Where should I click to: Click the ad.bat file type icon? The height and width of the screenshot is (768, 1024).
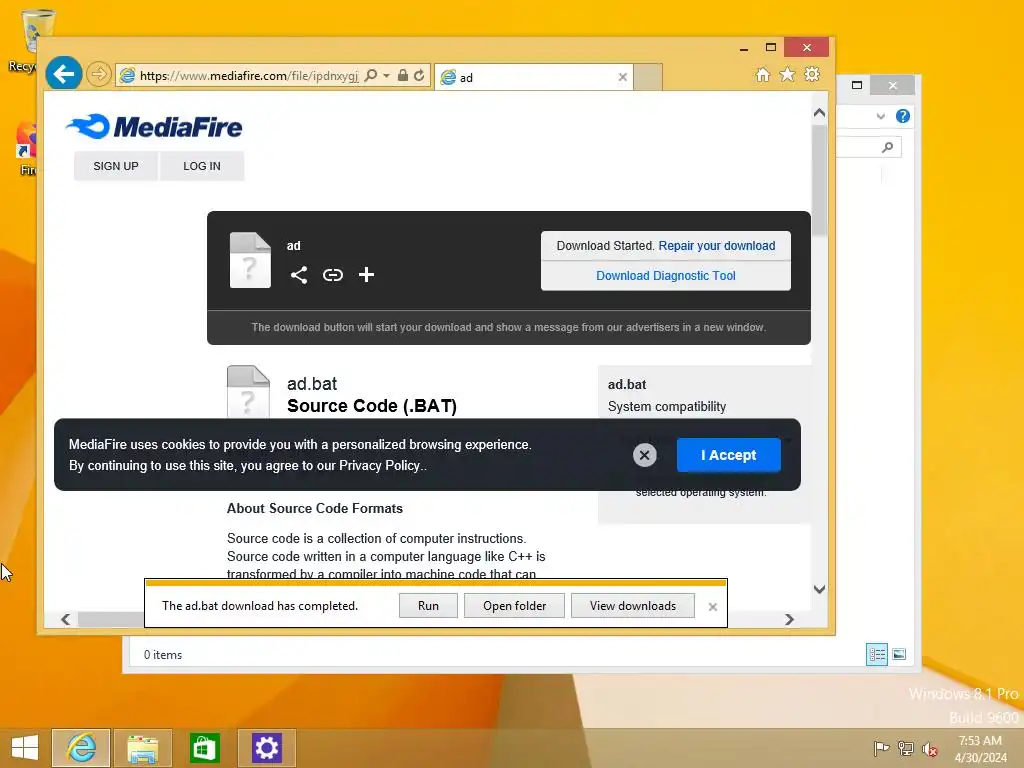(x=248, y=392)
